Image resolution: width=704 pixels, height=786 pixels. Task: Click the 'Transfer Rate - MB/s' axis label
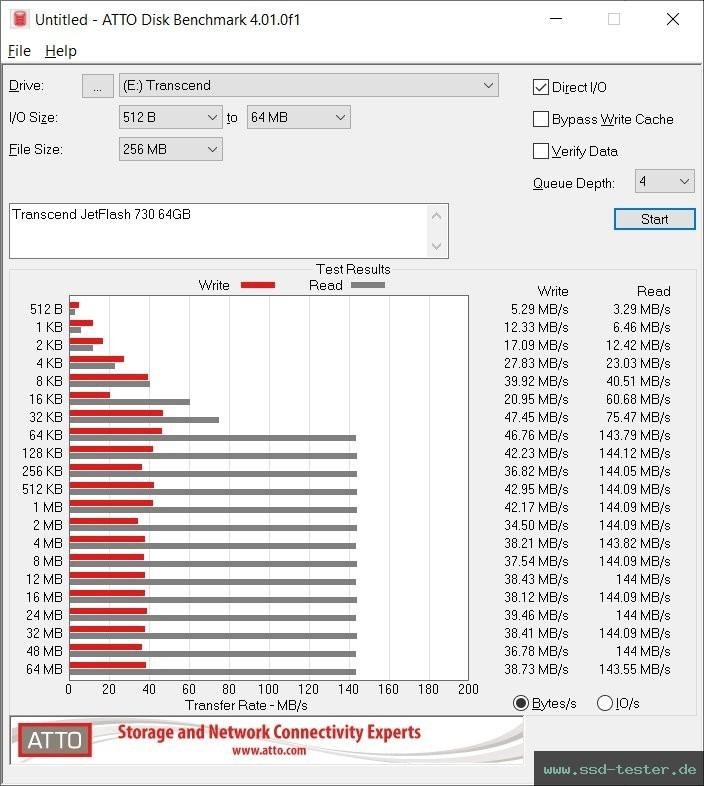point(246,705)
